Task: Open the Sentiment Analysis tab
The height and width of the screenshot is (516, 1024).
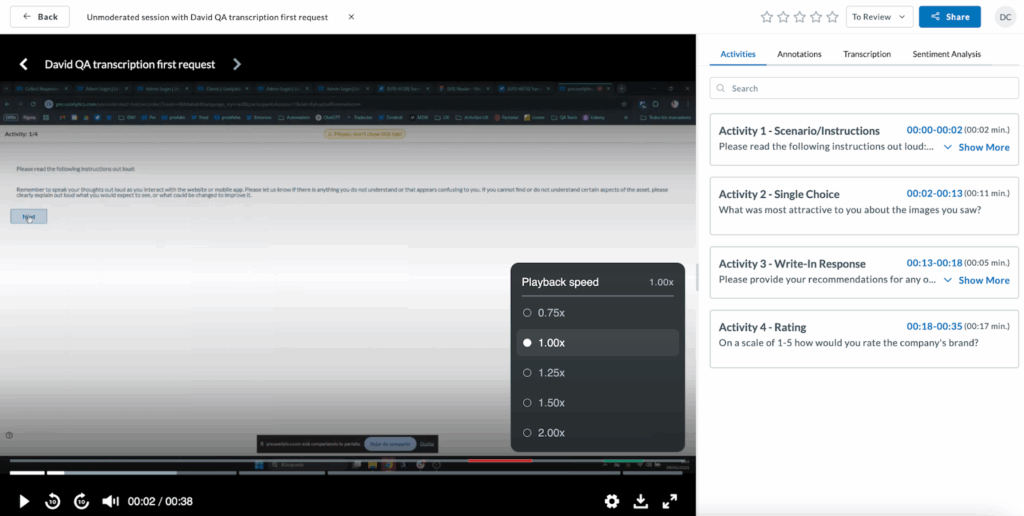Action: point(946,54)
